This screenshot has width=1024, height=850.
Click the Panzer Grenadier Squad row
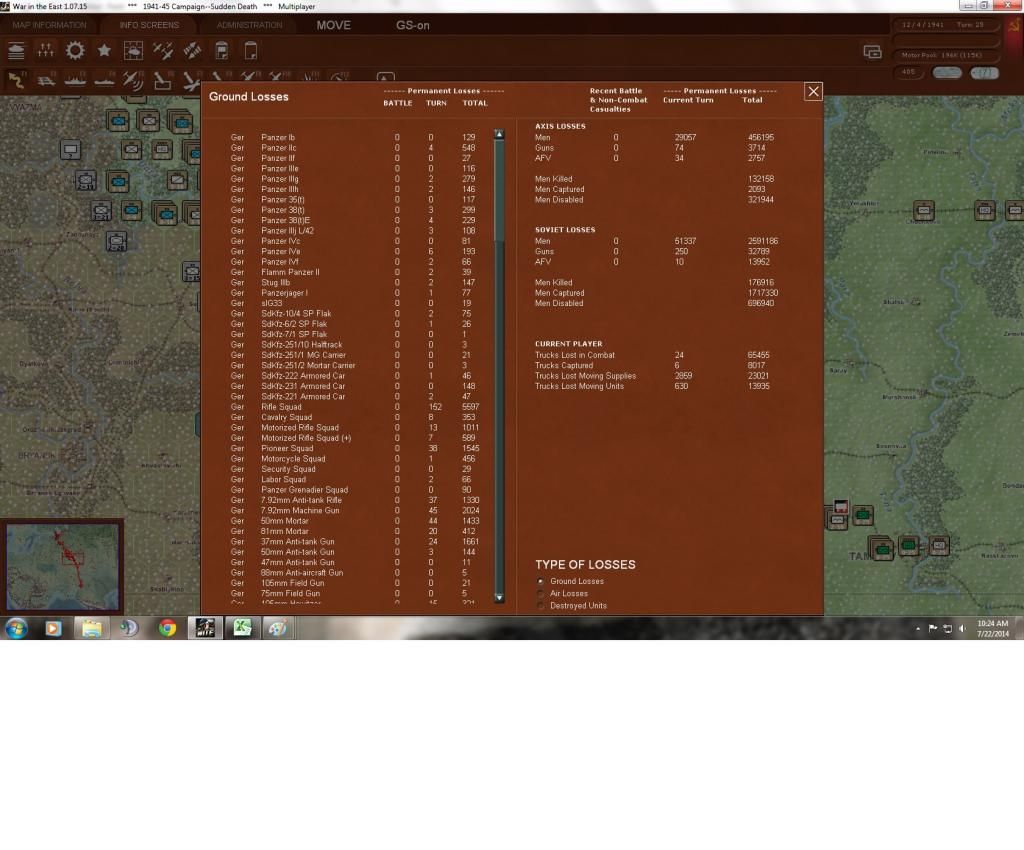pos(357,490)
